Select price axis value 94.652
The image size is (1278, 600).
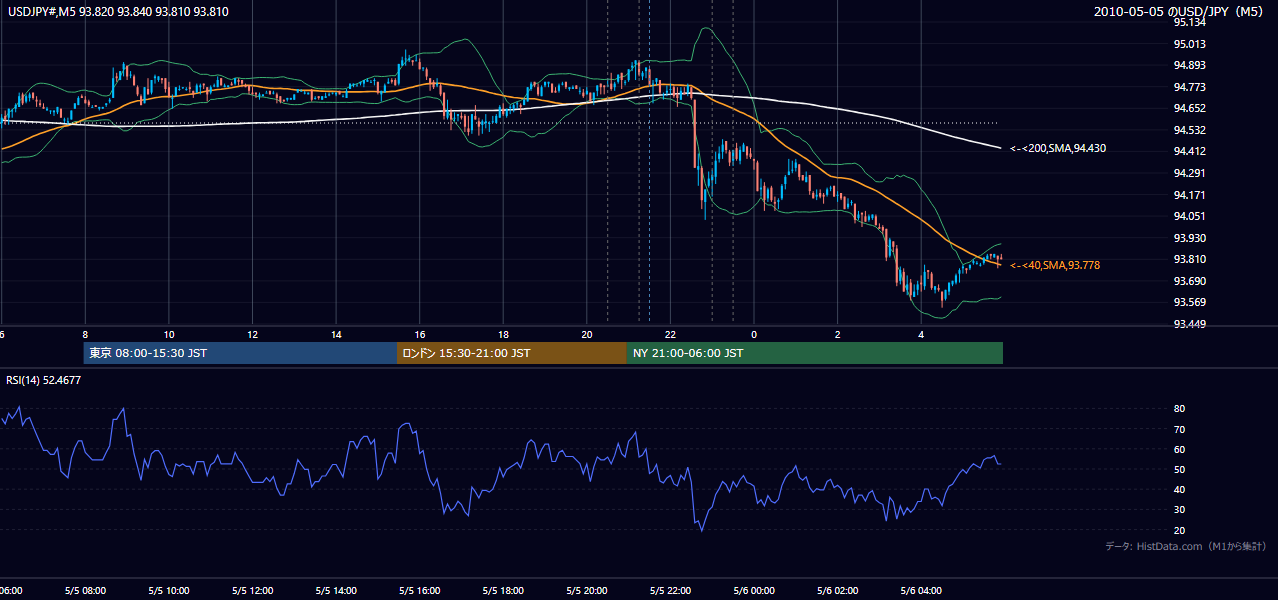(x=1189, y=108)
